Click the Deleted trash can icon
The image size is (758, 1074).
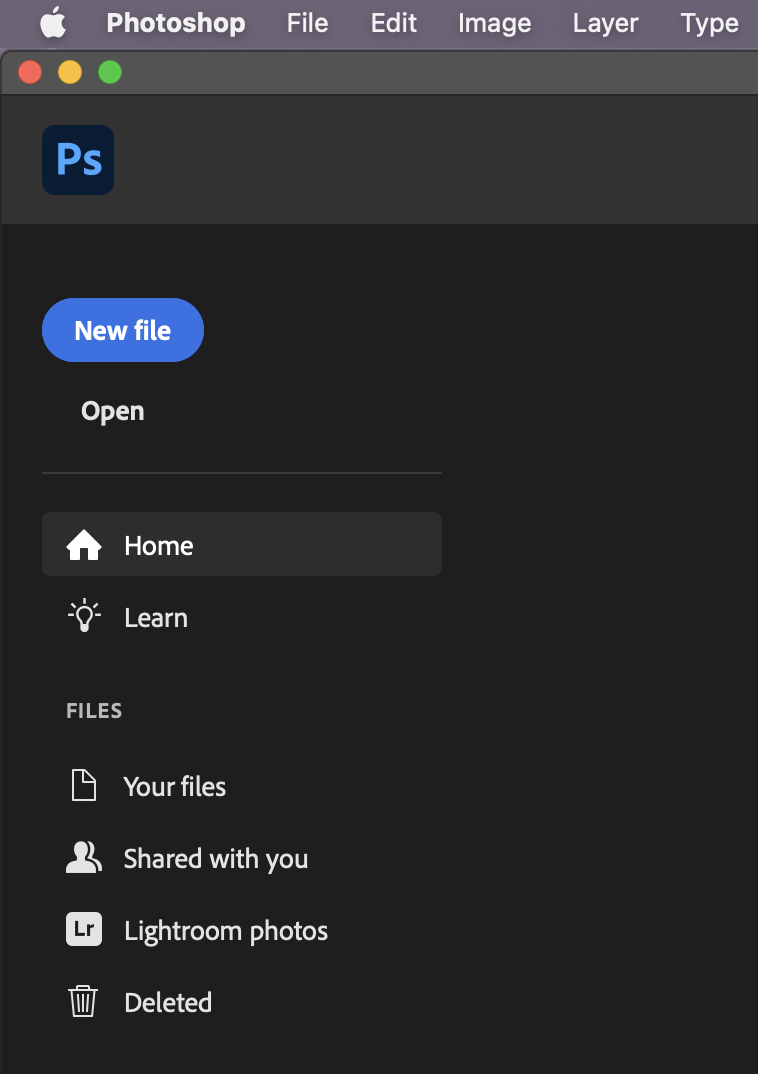(83, 1001)
